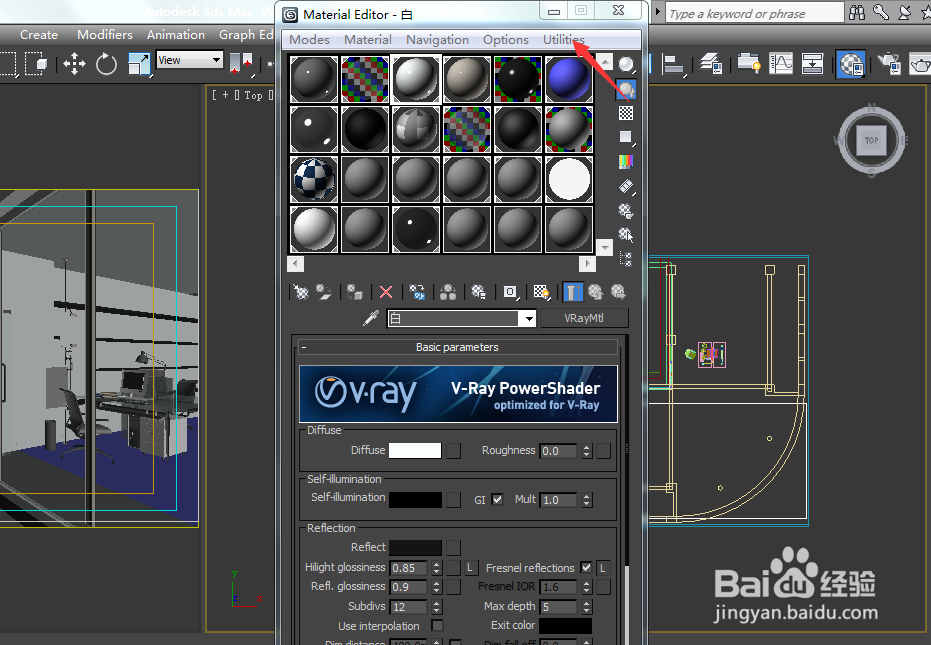Viewport: 931px width, 645px height.
Task: Click Reflect map button beside swatch
Action: [453, 548]
